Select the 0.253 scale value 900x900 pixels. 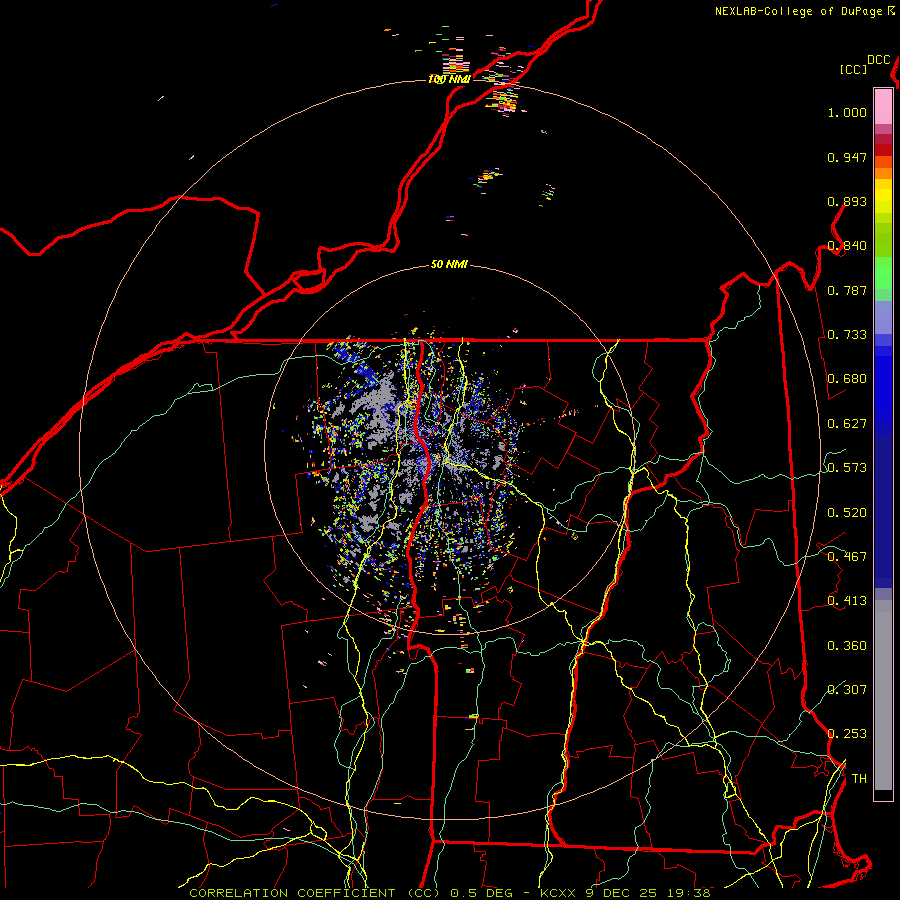847,734
